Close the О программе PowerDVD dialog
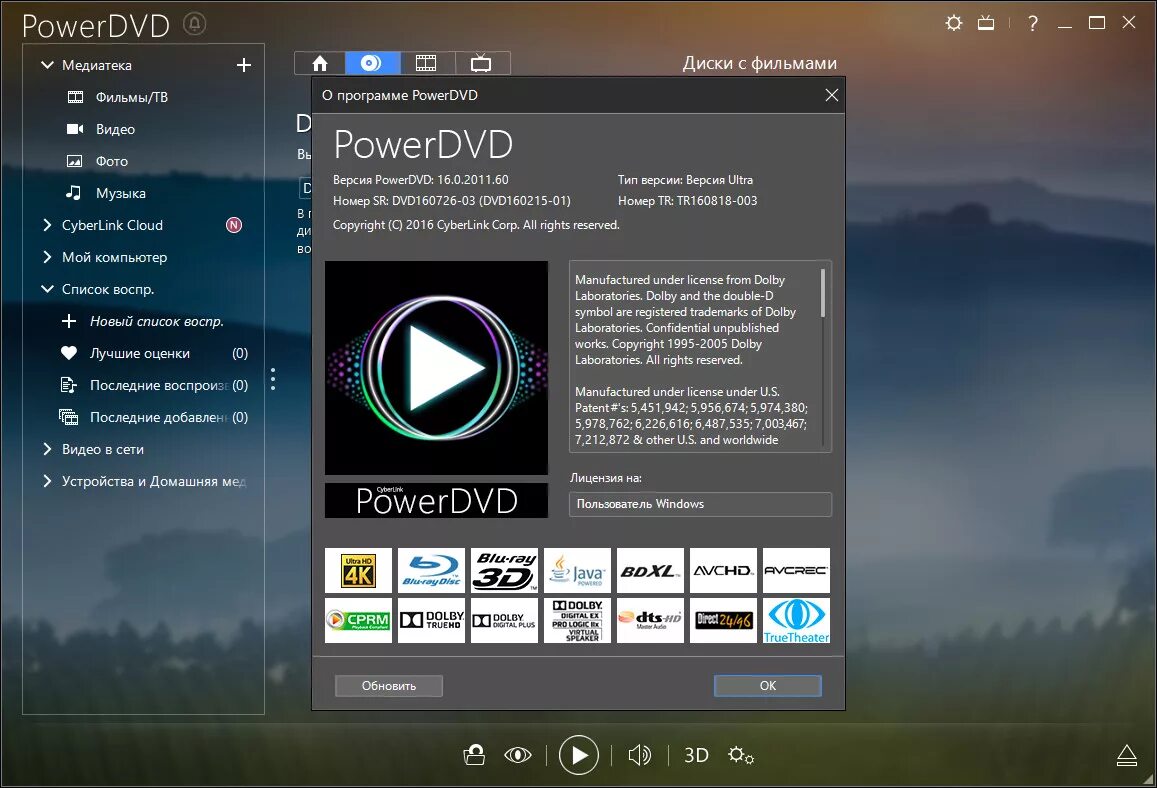This screenshot has height=788, width=1157. click(x=832, y=95)
